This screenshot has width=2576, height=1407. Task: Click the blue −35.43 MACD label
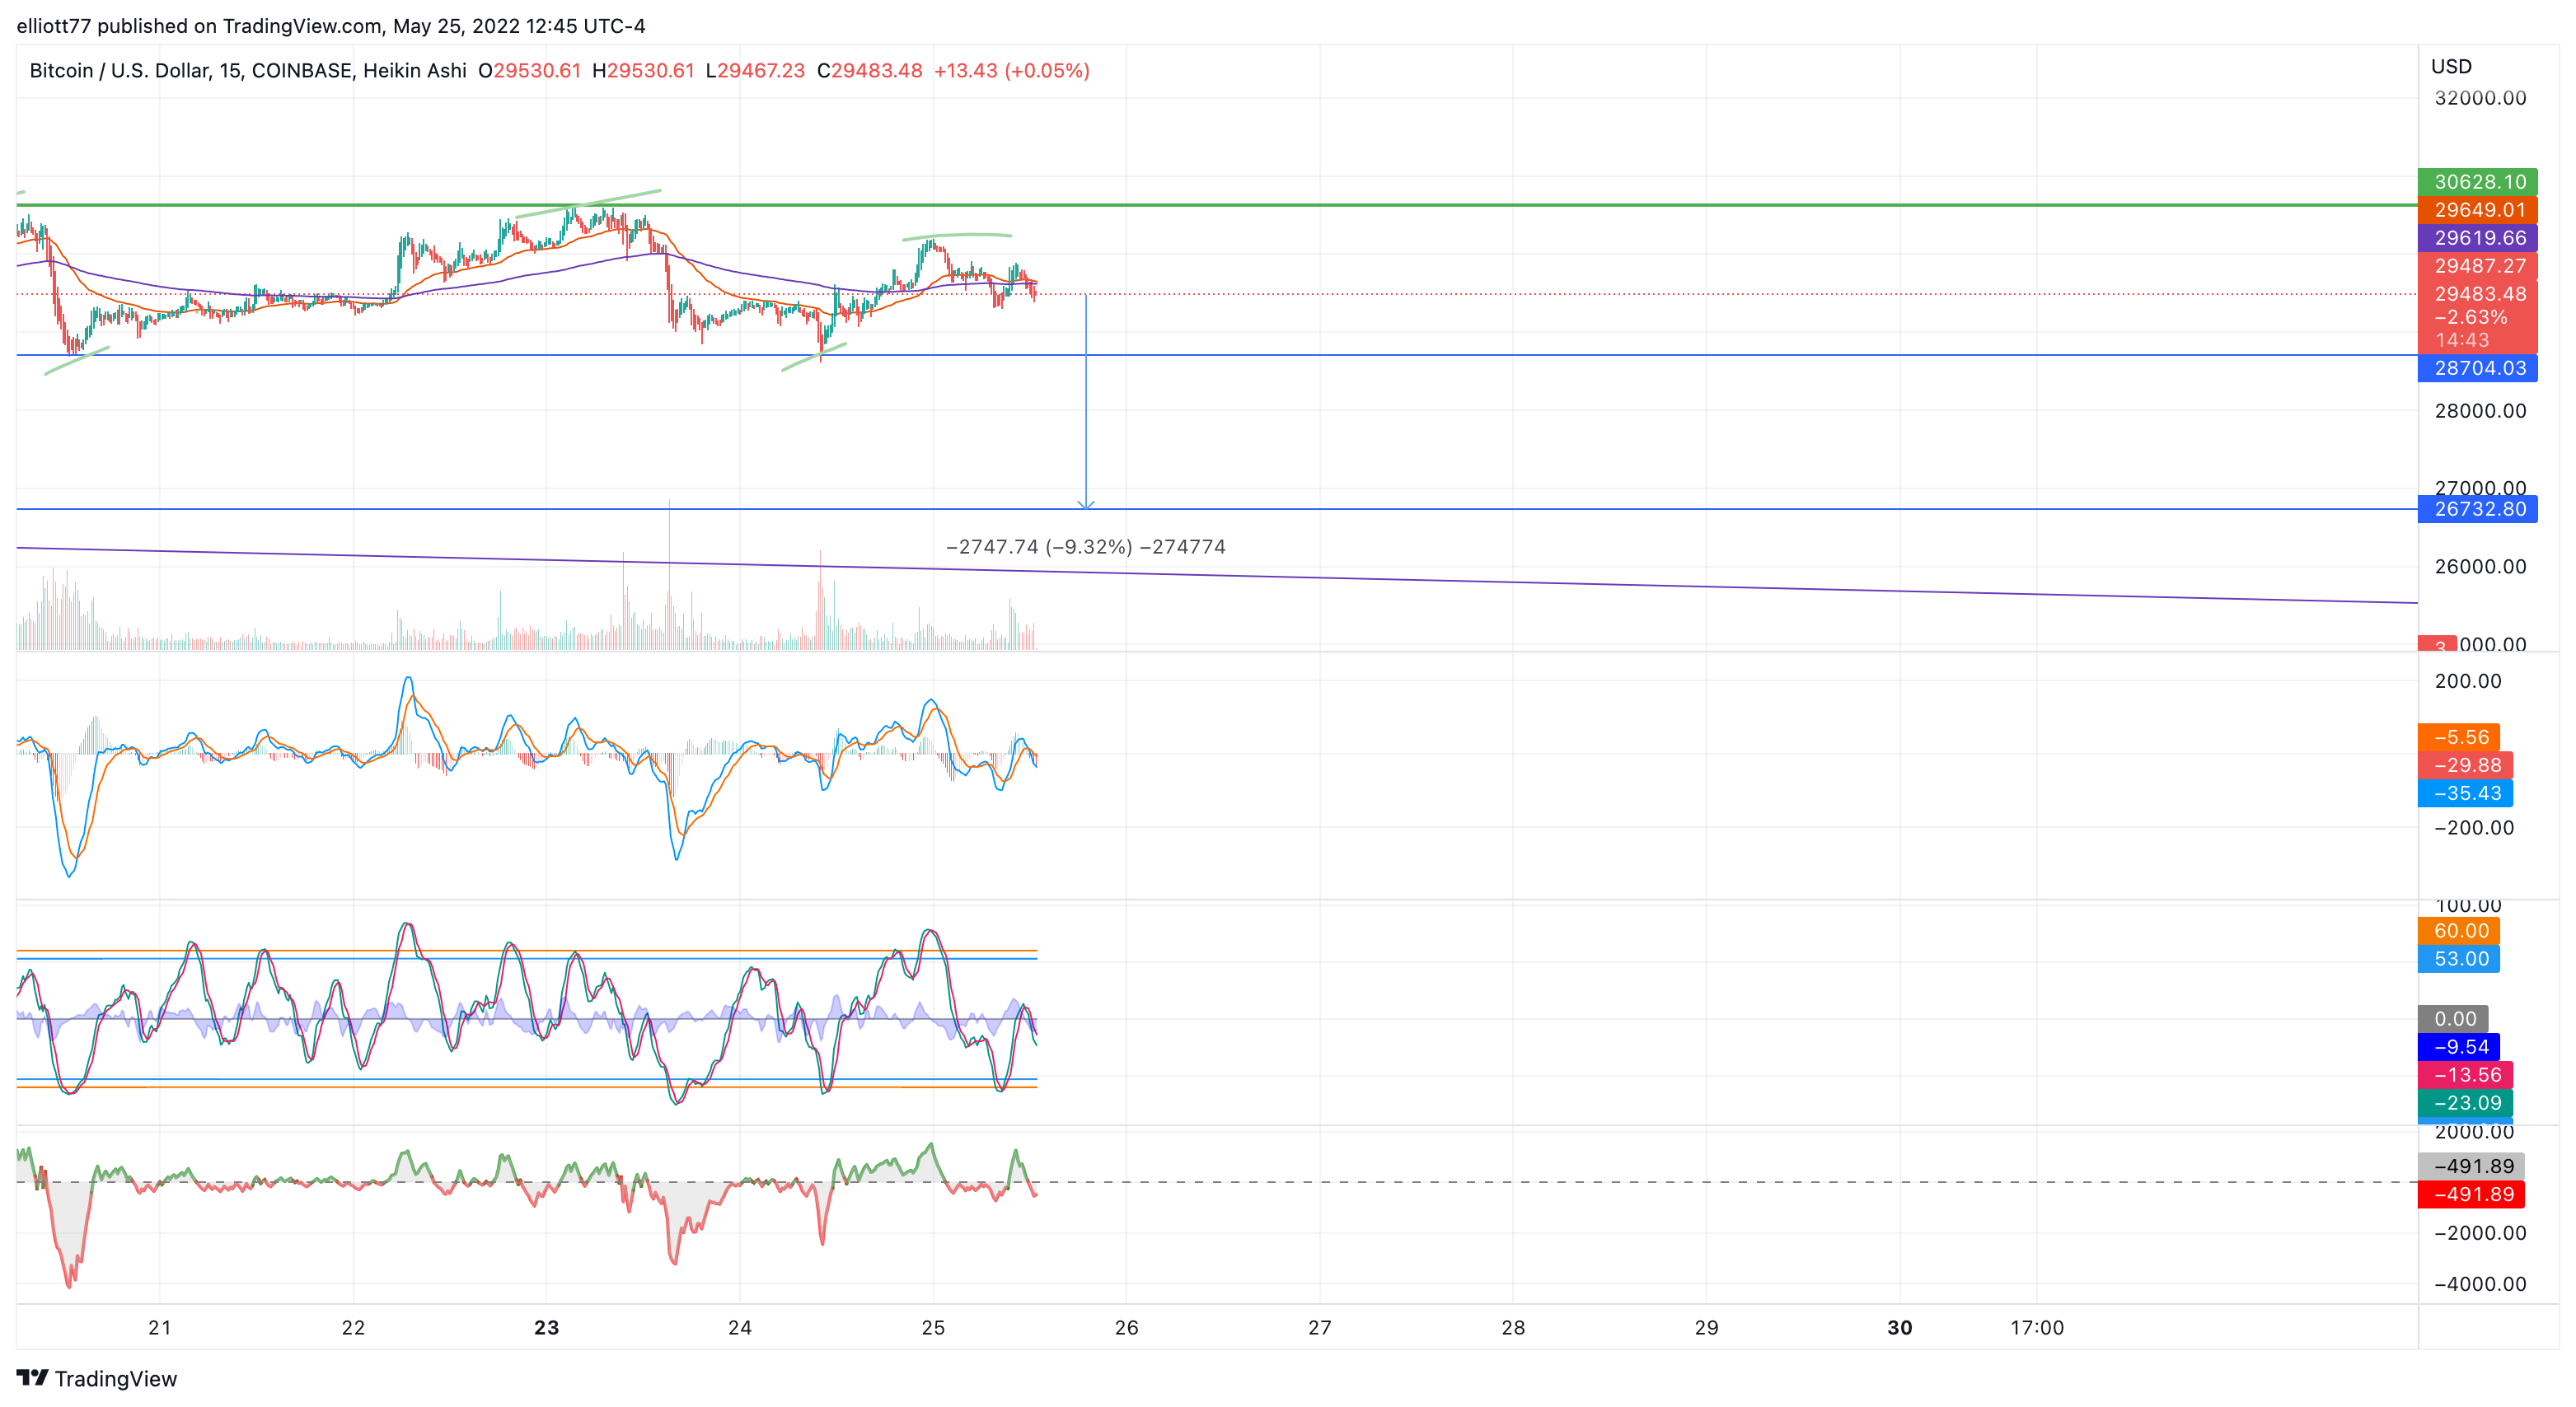2465,793
